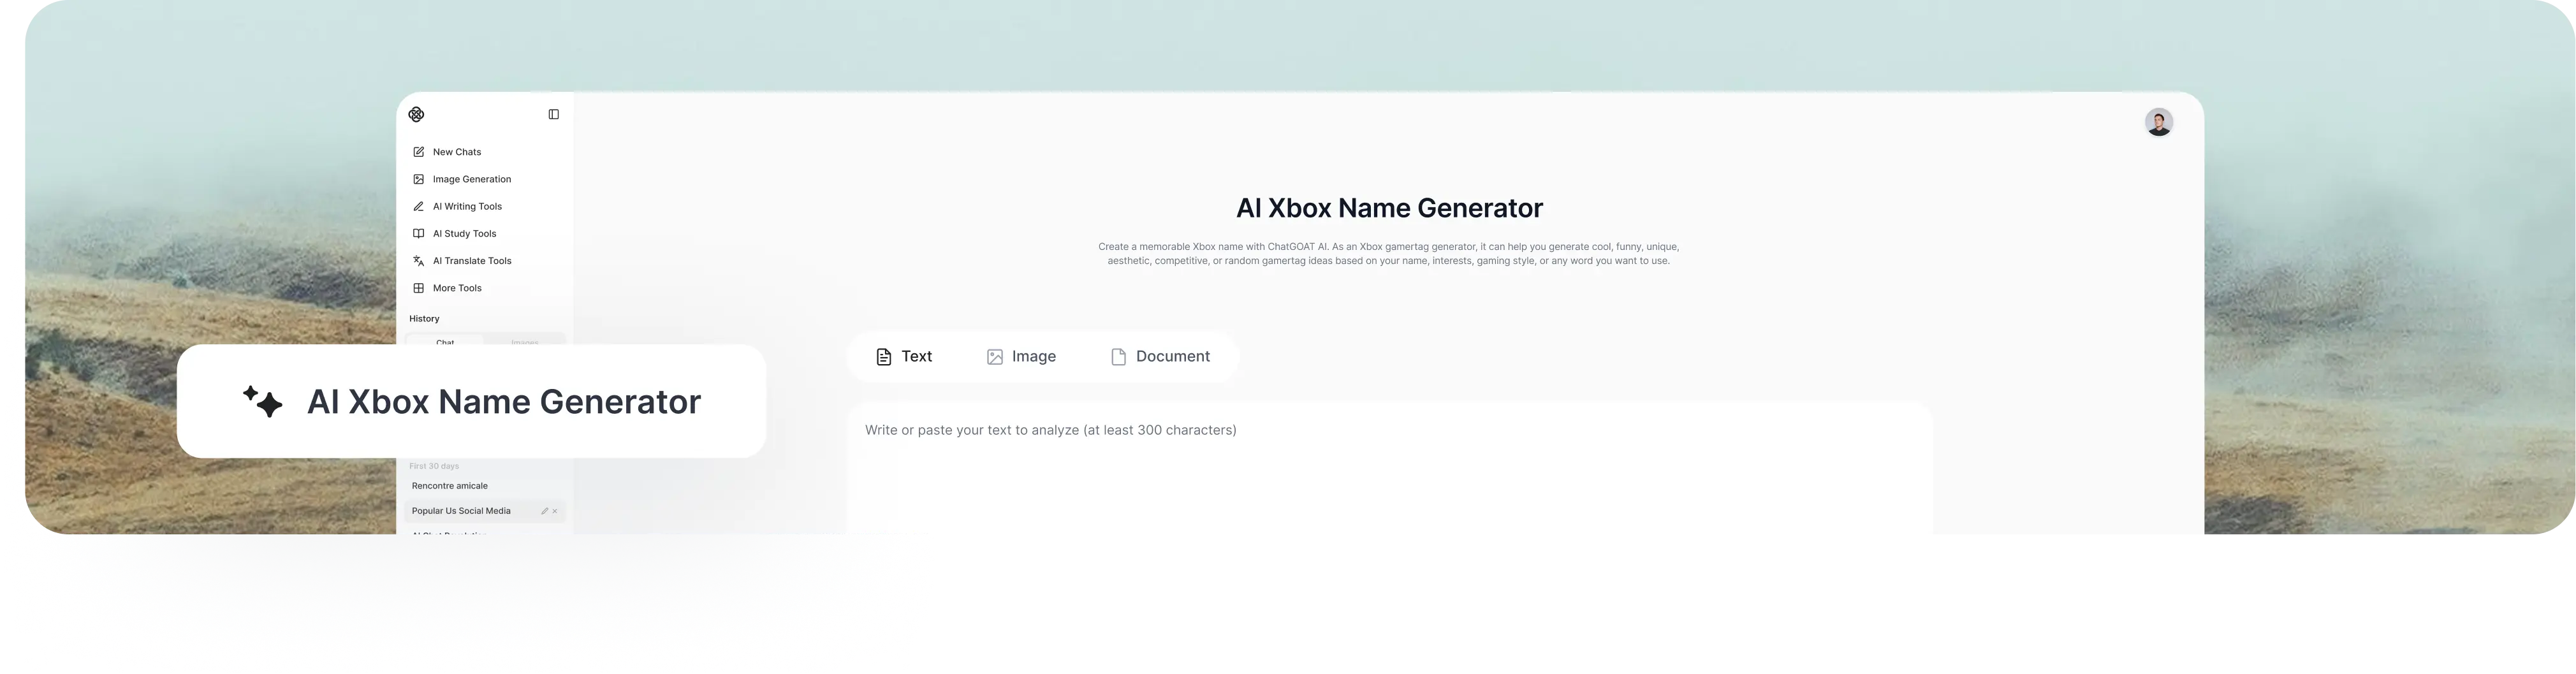Click the AI Writing Tools pen icon
Screen dimensions: 2576x674
pos(418,206)
